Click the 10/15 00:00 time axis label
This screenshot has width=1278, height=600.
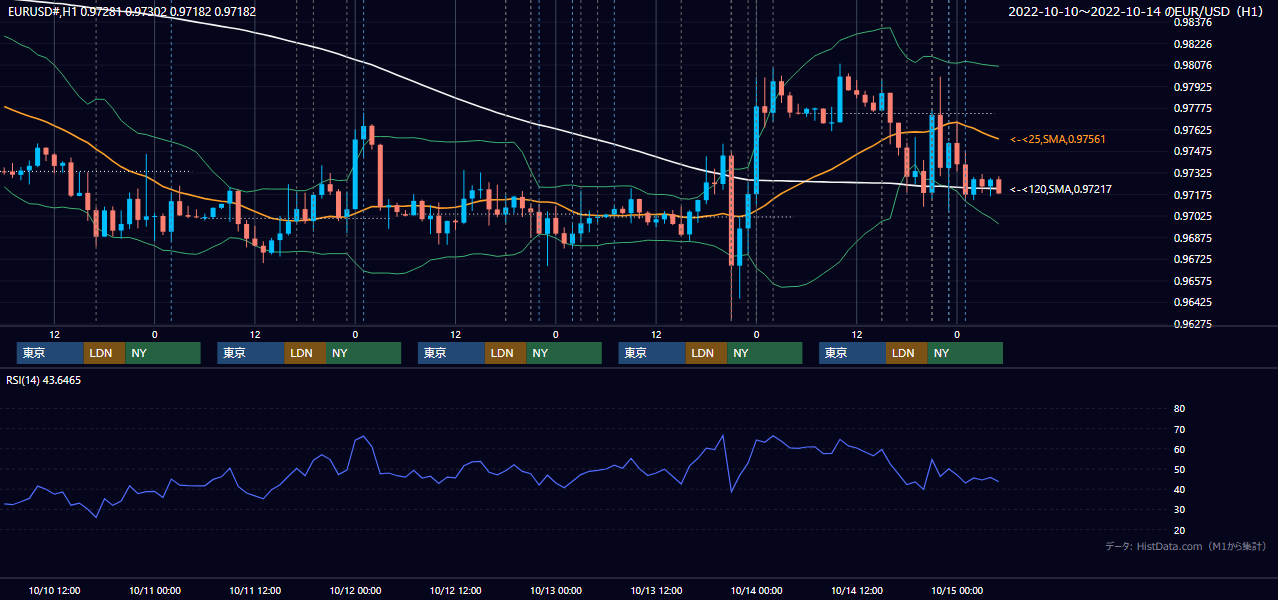(957, 590)
